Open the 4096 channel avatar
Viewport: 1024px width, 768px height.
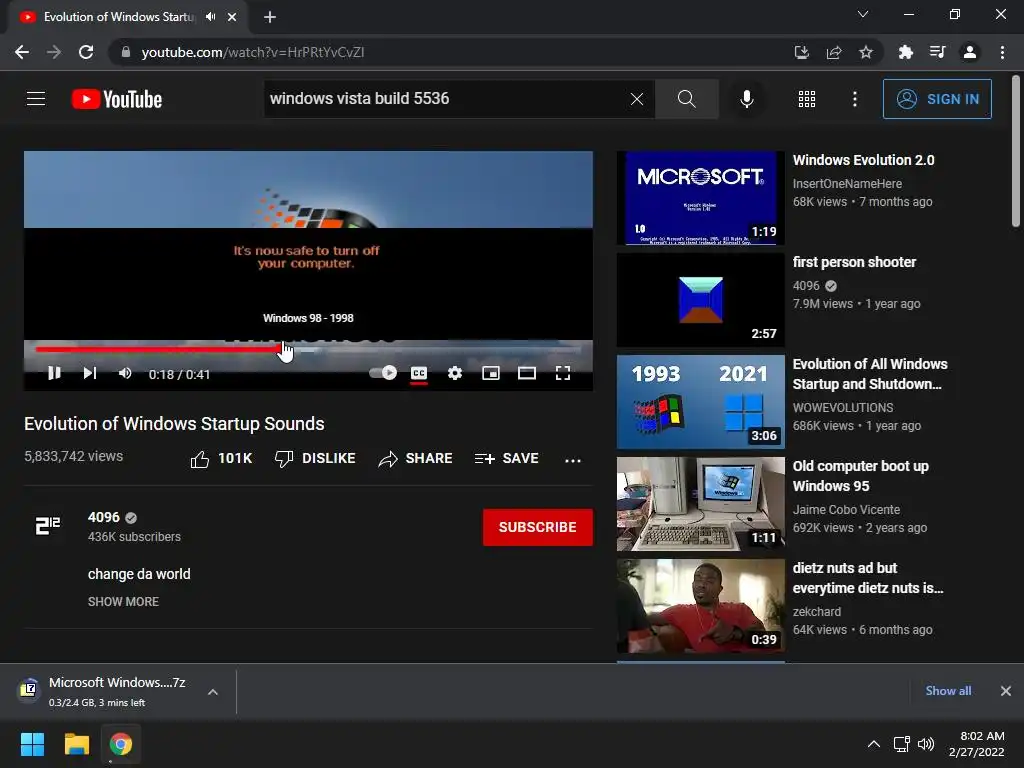(48, 526)
